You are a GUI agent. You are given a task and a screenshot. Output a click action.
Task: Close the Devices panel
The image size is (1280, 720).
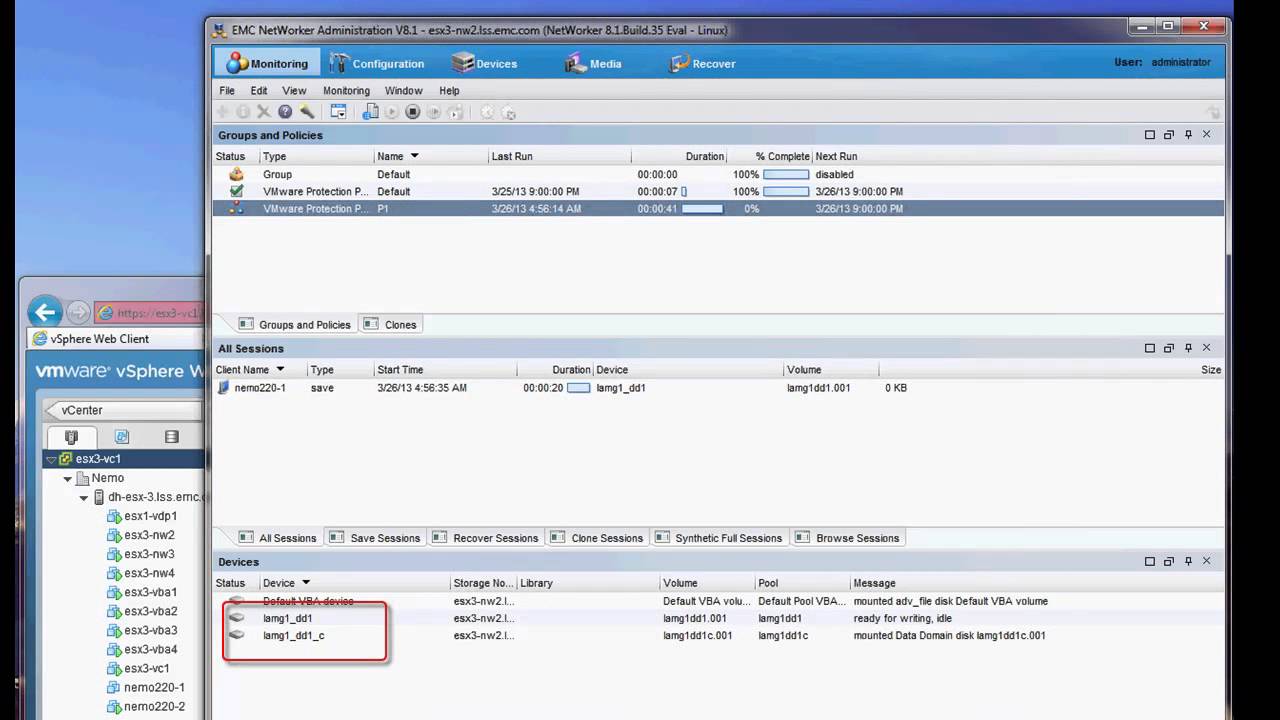click(1207, 562)
